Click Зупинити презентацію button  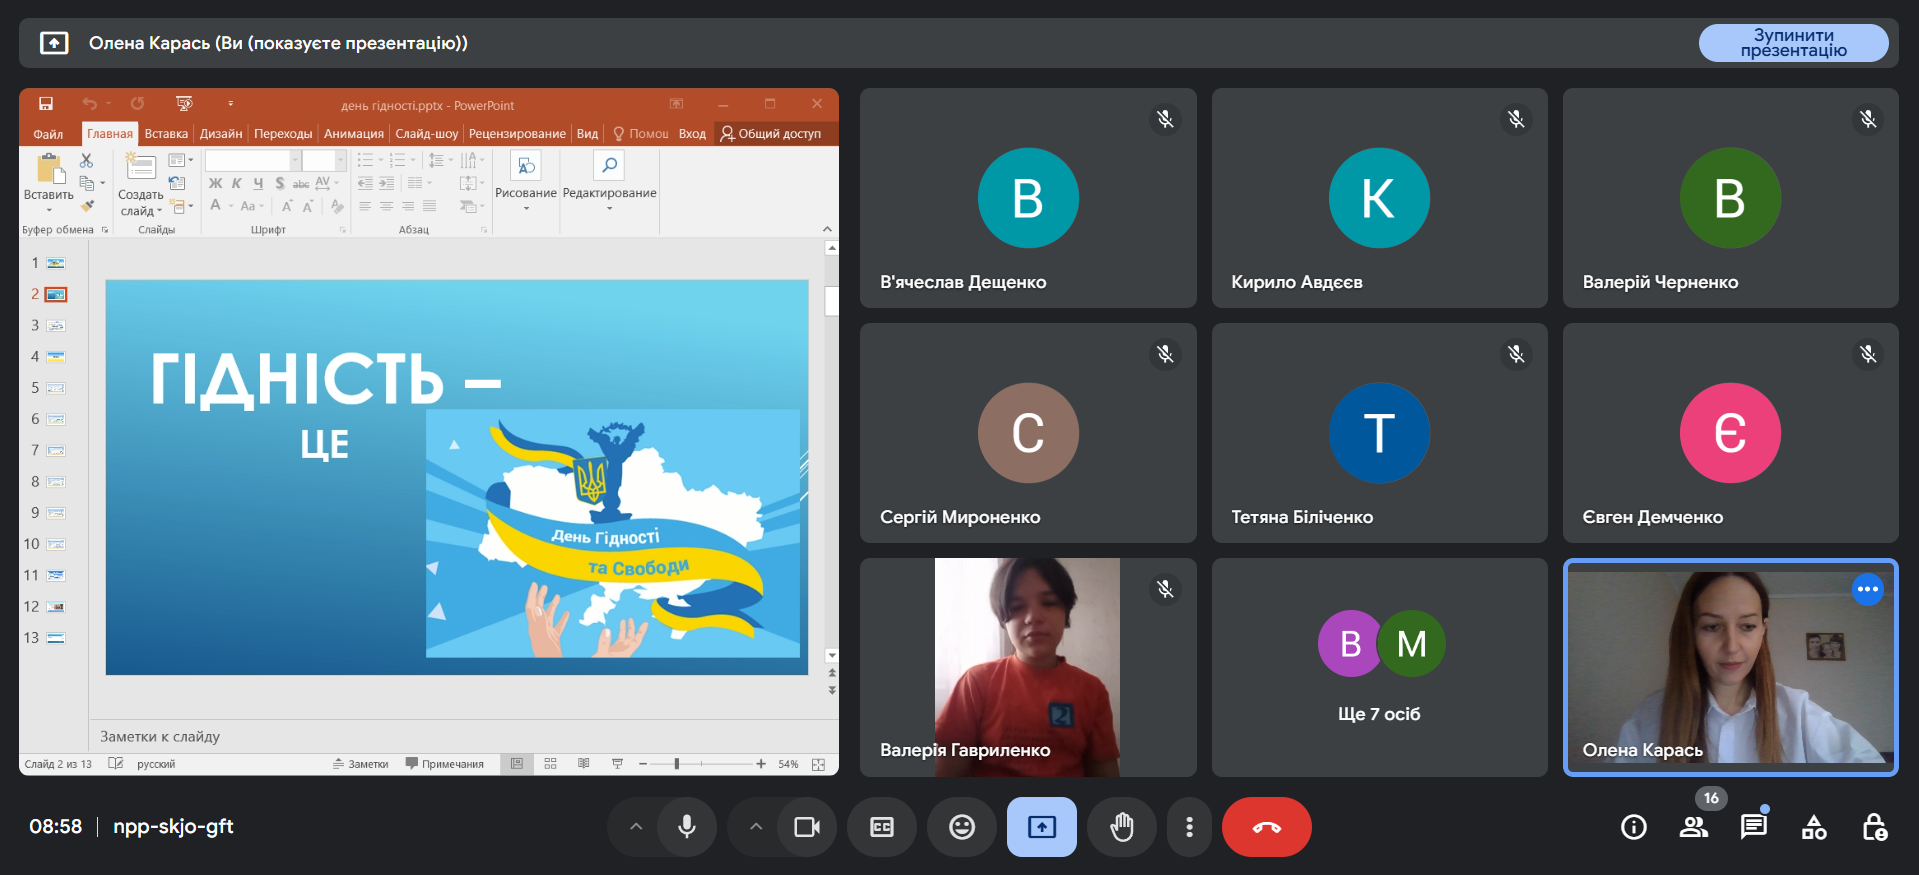click(x=1793, y=43)
